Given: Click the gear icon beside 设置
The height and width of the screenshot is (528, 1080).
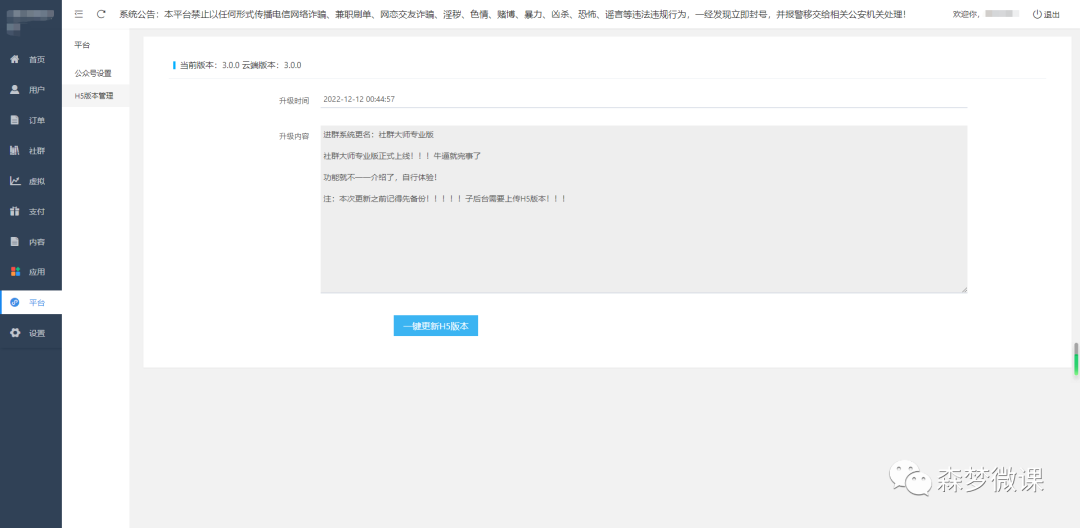Looking at the screenshot, I should [x=14, y=333].
